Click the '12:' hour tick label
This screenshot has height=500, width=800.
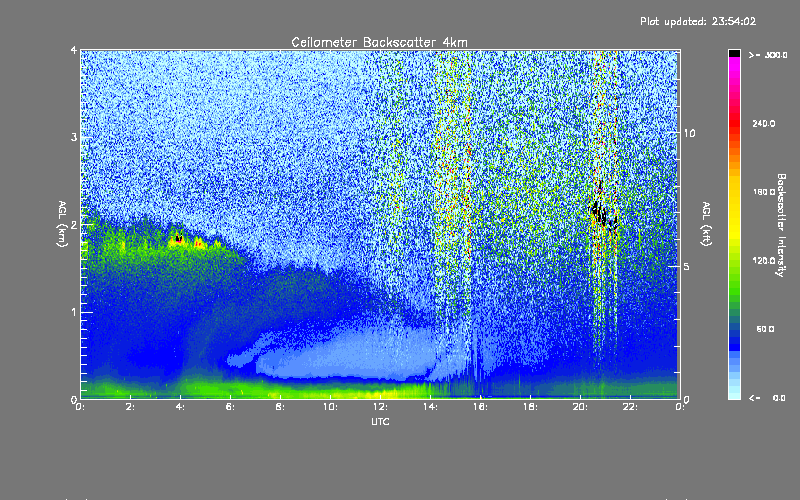[380, 407]
